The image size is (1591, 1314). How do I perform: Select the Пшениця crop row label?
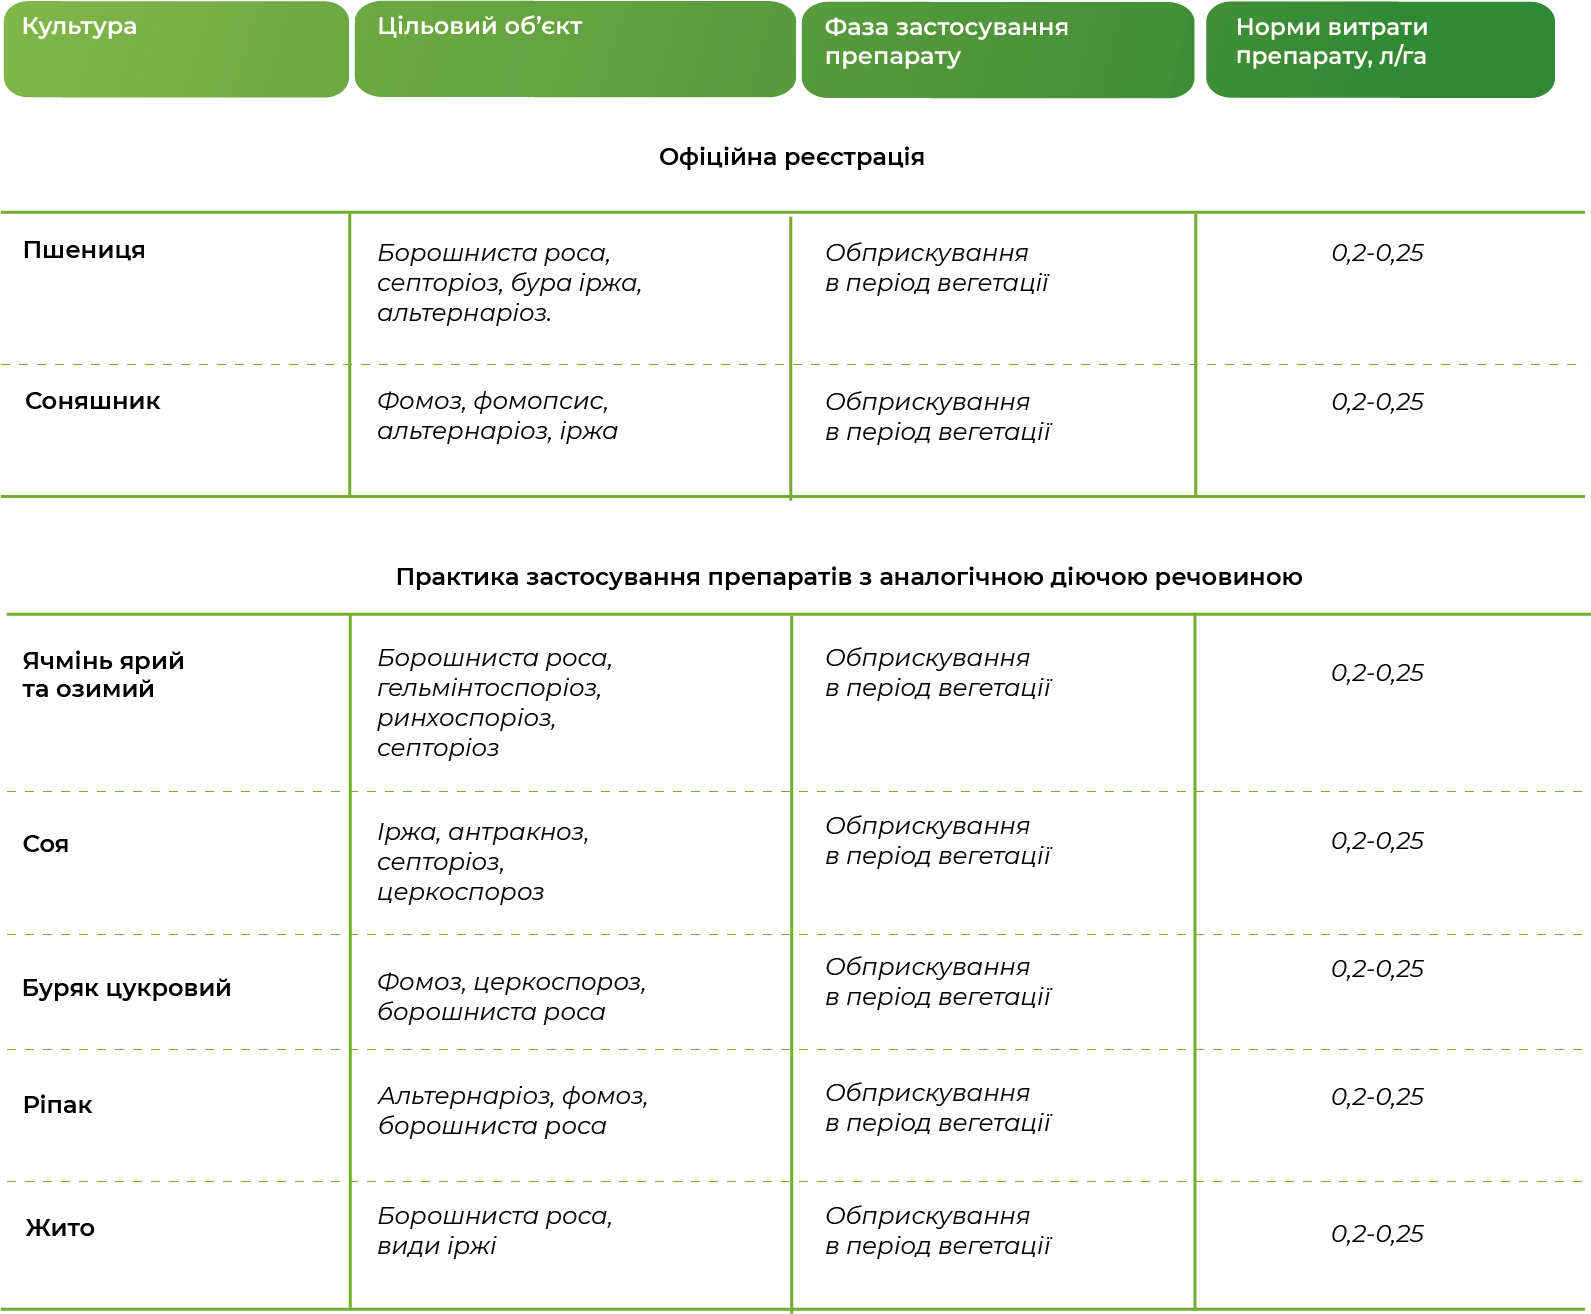pyautogui.click(x=84, y=250)
